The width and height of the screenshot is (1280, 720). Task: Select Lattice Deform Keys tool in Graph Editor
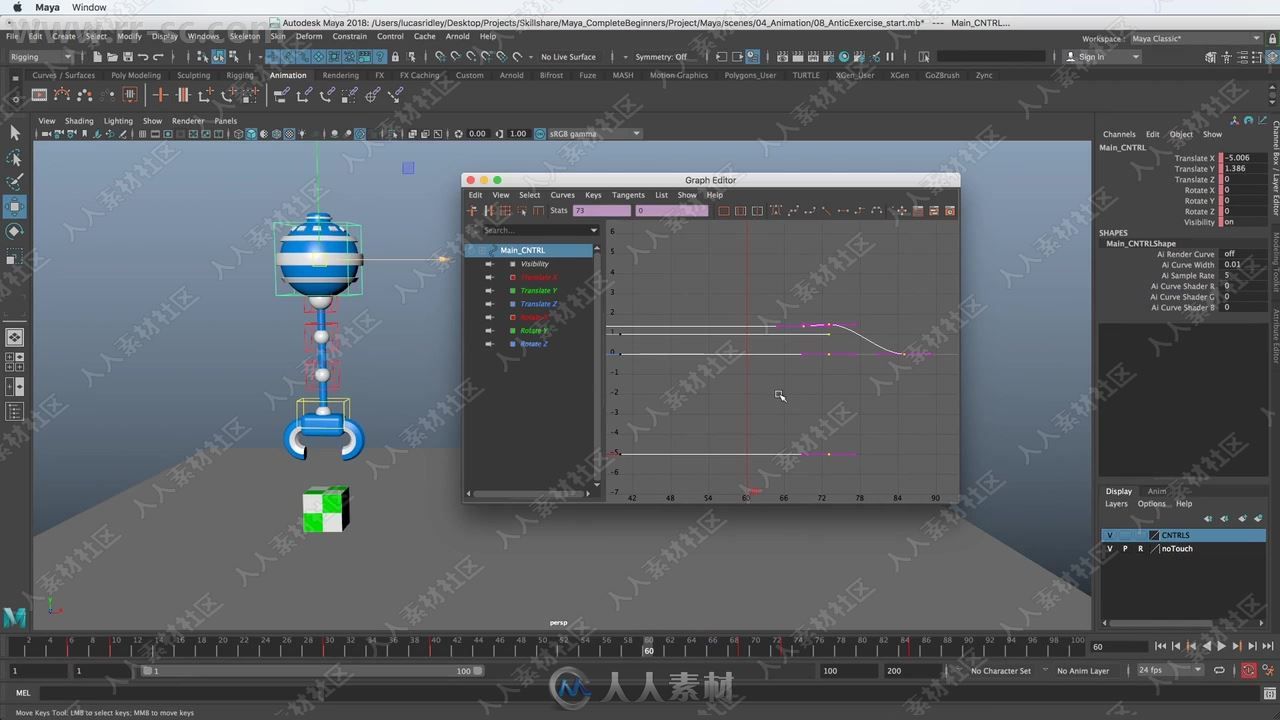point(505,211)
